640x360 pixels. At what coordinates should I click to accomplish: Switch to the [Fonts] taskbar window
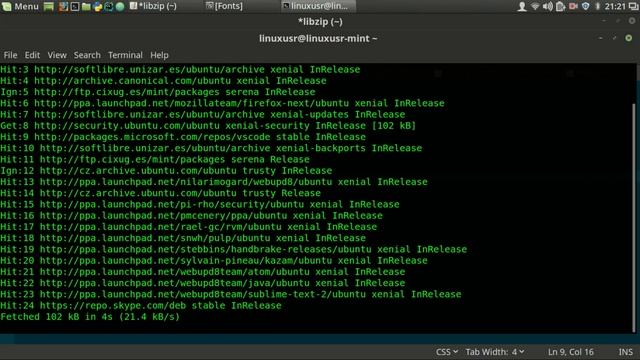(x=224, y=6)
